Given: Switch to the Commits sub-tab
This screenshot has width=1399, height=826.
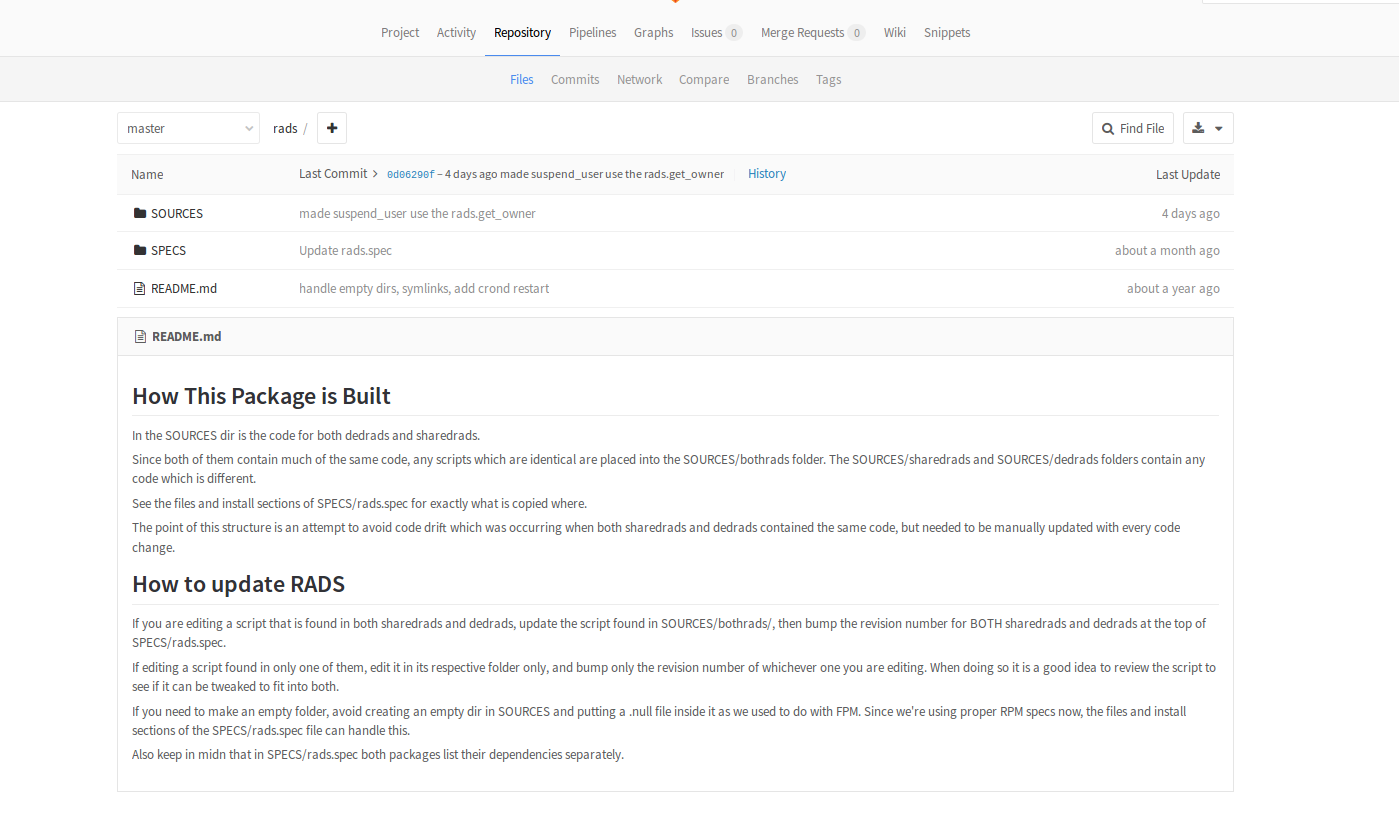Looking at the screenshot, I should tap(575, 79).
